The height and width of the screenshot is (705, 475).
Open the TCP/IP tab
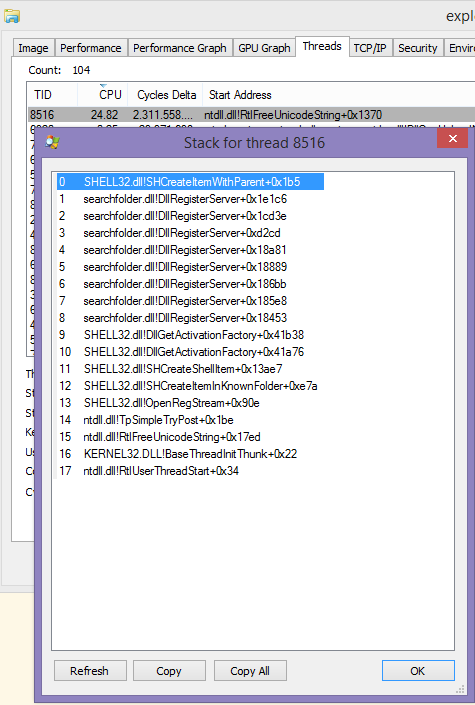pos(370,48)
